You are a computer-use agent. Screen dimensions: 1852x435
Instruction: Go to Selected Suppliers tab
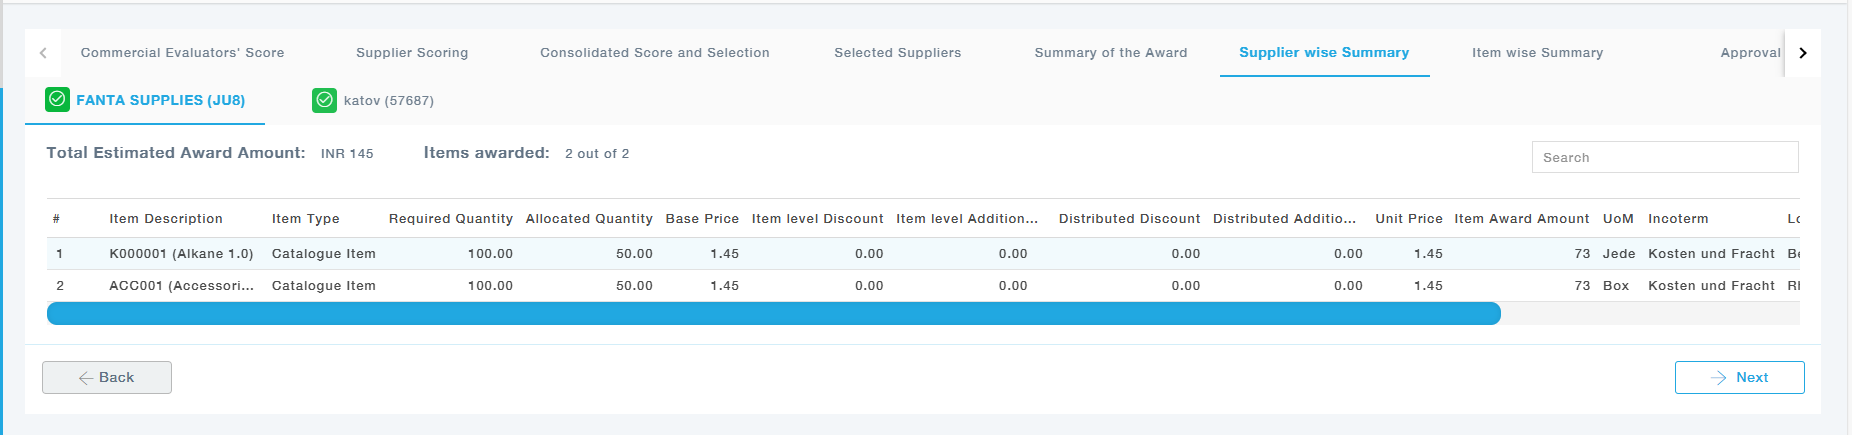[x=897, y=53]
